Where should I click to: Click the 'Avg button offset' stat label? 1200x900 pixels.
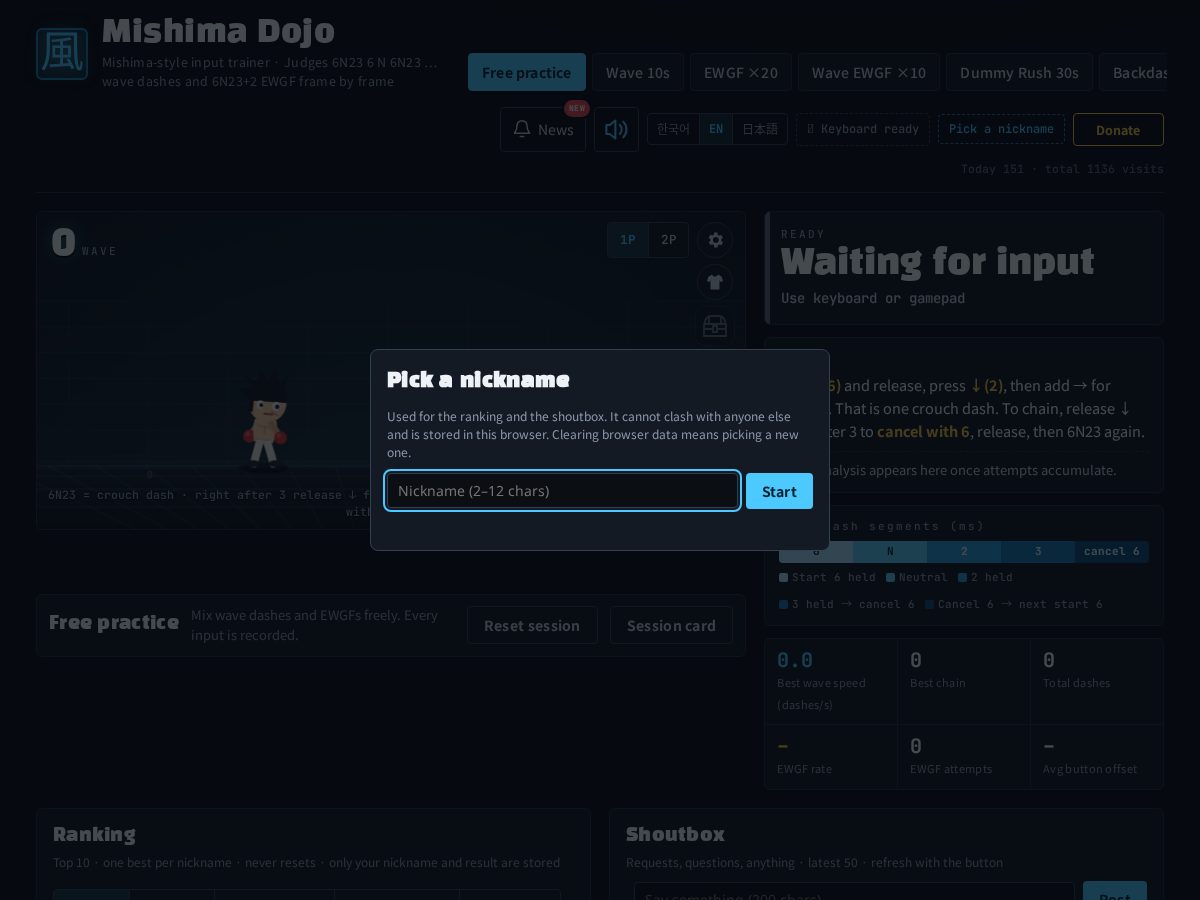1090,769
